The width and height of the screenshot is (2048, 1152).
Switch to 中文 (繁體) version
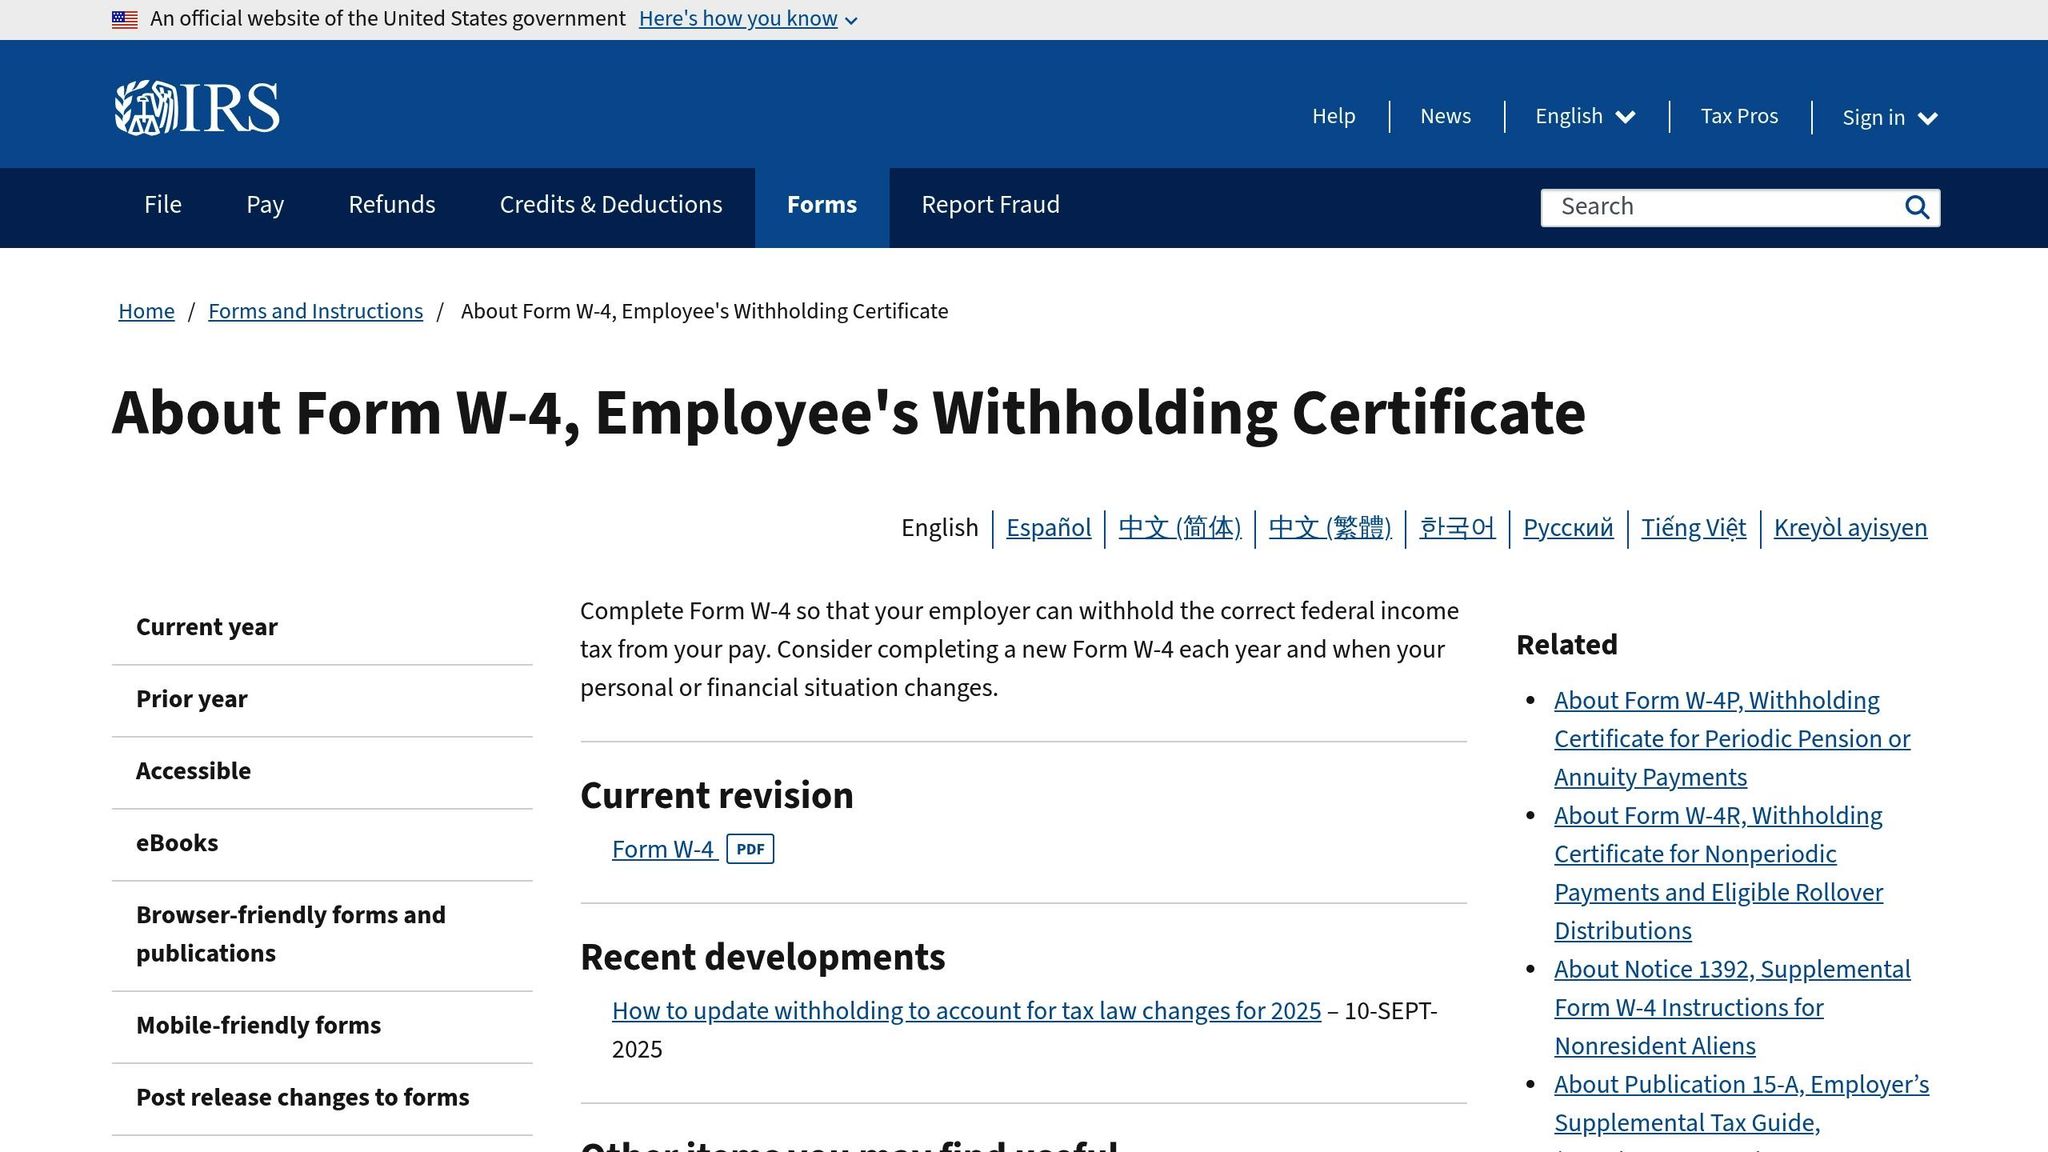click(x=1330, y=528)
